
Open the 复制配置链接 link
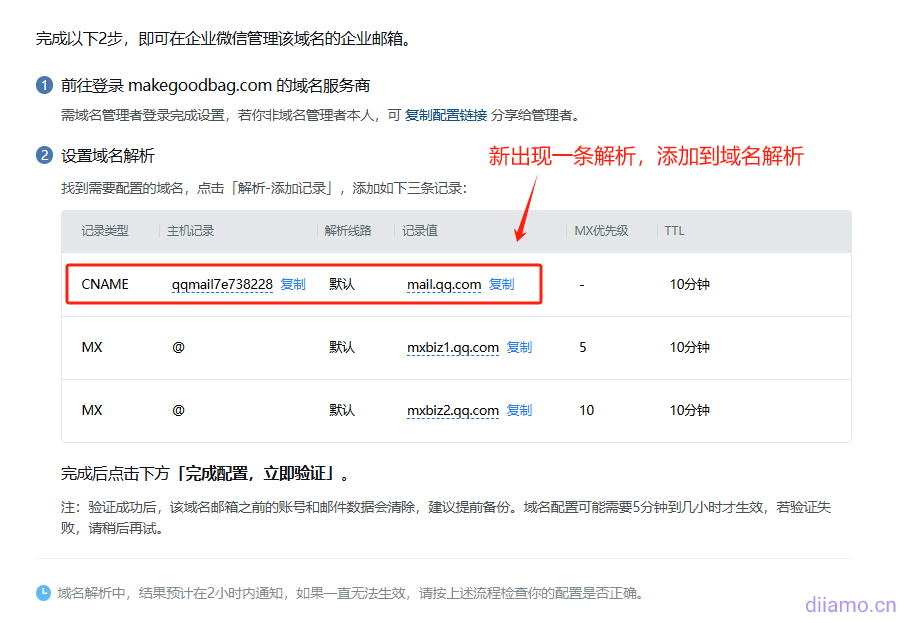pyautogui.click(x=446, y=115)
